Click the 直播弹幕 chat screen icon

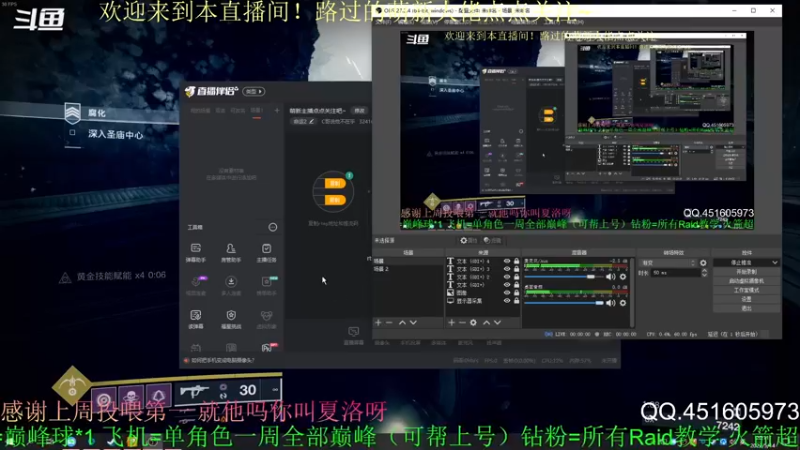point(353,332)
